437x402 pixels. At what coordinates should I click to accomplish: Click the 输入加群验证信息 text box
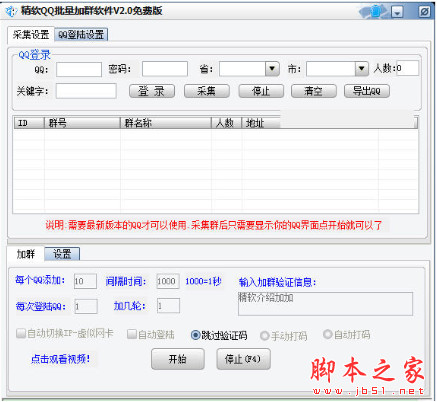tap(325, 304)
